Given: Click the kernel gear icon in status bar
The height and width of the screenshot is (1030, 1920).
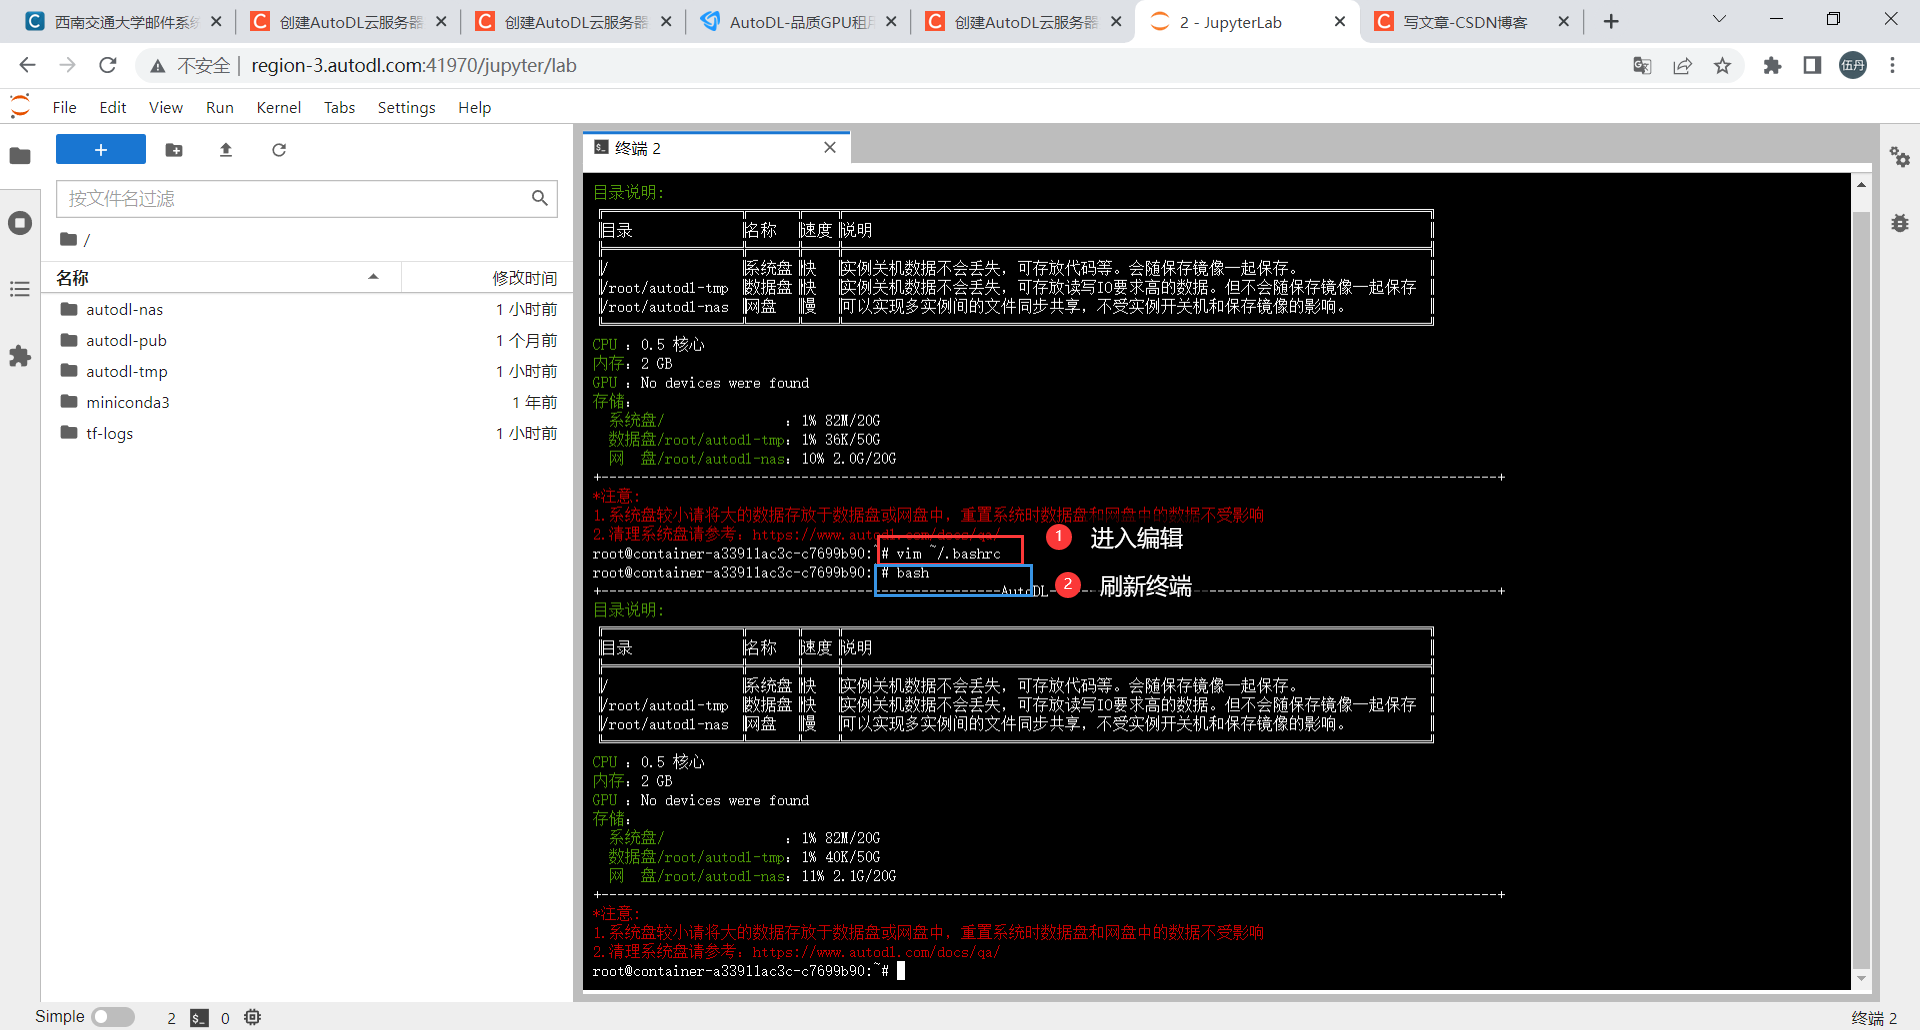Looking at the screenshot, I should coord(253,1017).
